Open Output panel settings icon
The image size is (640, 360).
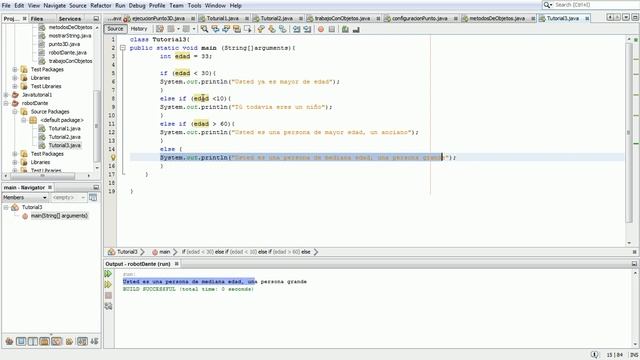click(x=108, y=306)
